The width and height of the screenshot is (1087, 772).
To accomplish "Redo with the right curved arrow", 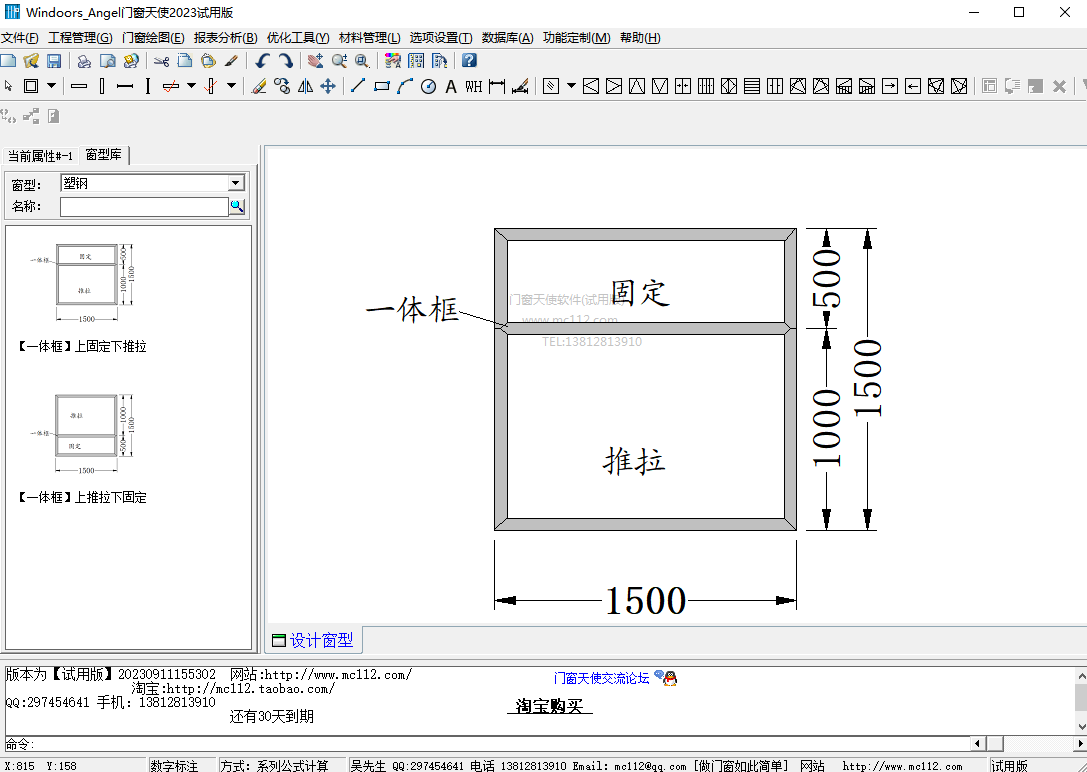I will coord(286,61).
